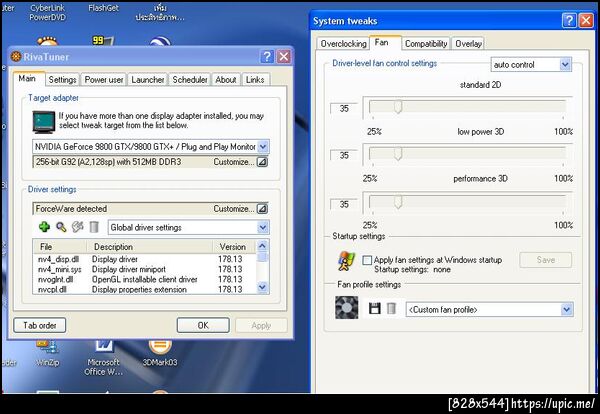600x414 pixels.
Task: Open the Global driver settings dropdown
Action: (x=263, y=227)
